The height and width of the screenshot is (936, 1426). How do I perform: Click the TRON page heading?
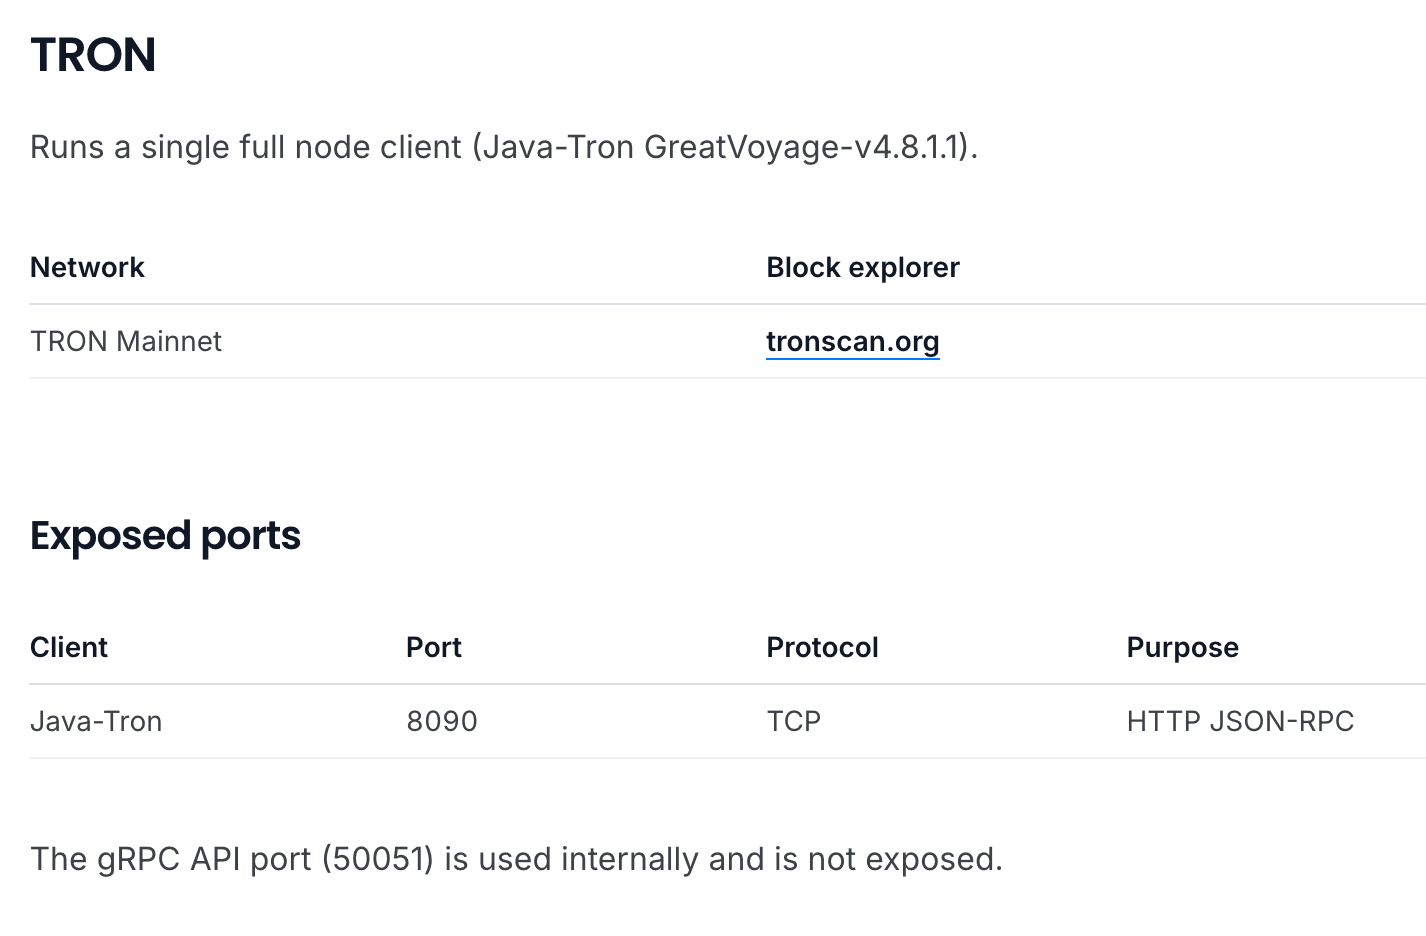[93, 55]
